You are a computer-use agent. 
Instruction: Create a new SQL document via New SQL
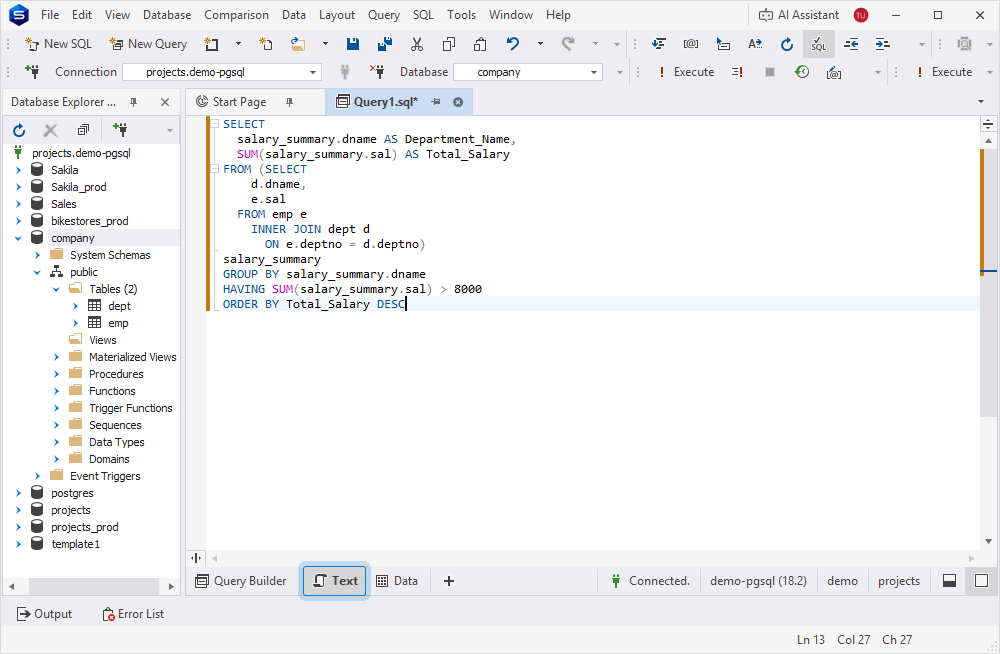point(58,44)
